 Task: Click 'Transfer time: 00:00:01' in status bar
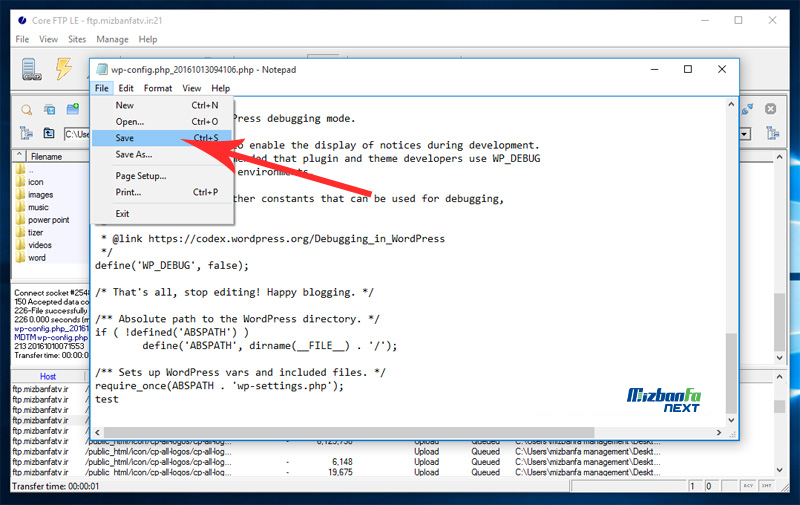(x=56, y=486)
